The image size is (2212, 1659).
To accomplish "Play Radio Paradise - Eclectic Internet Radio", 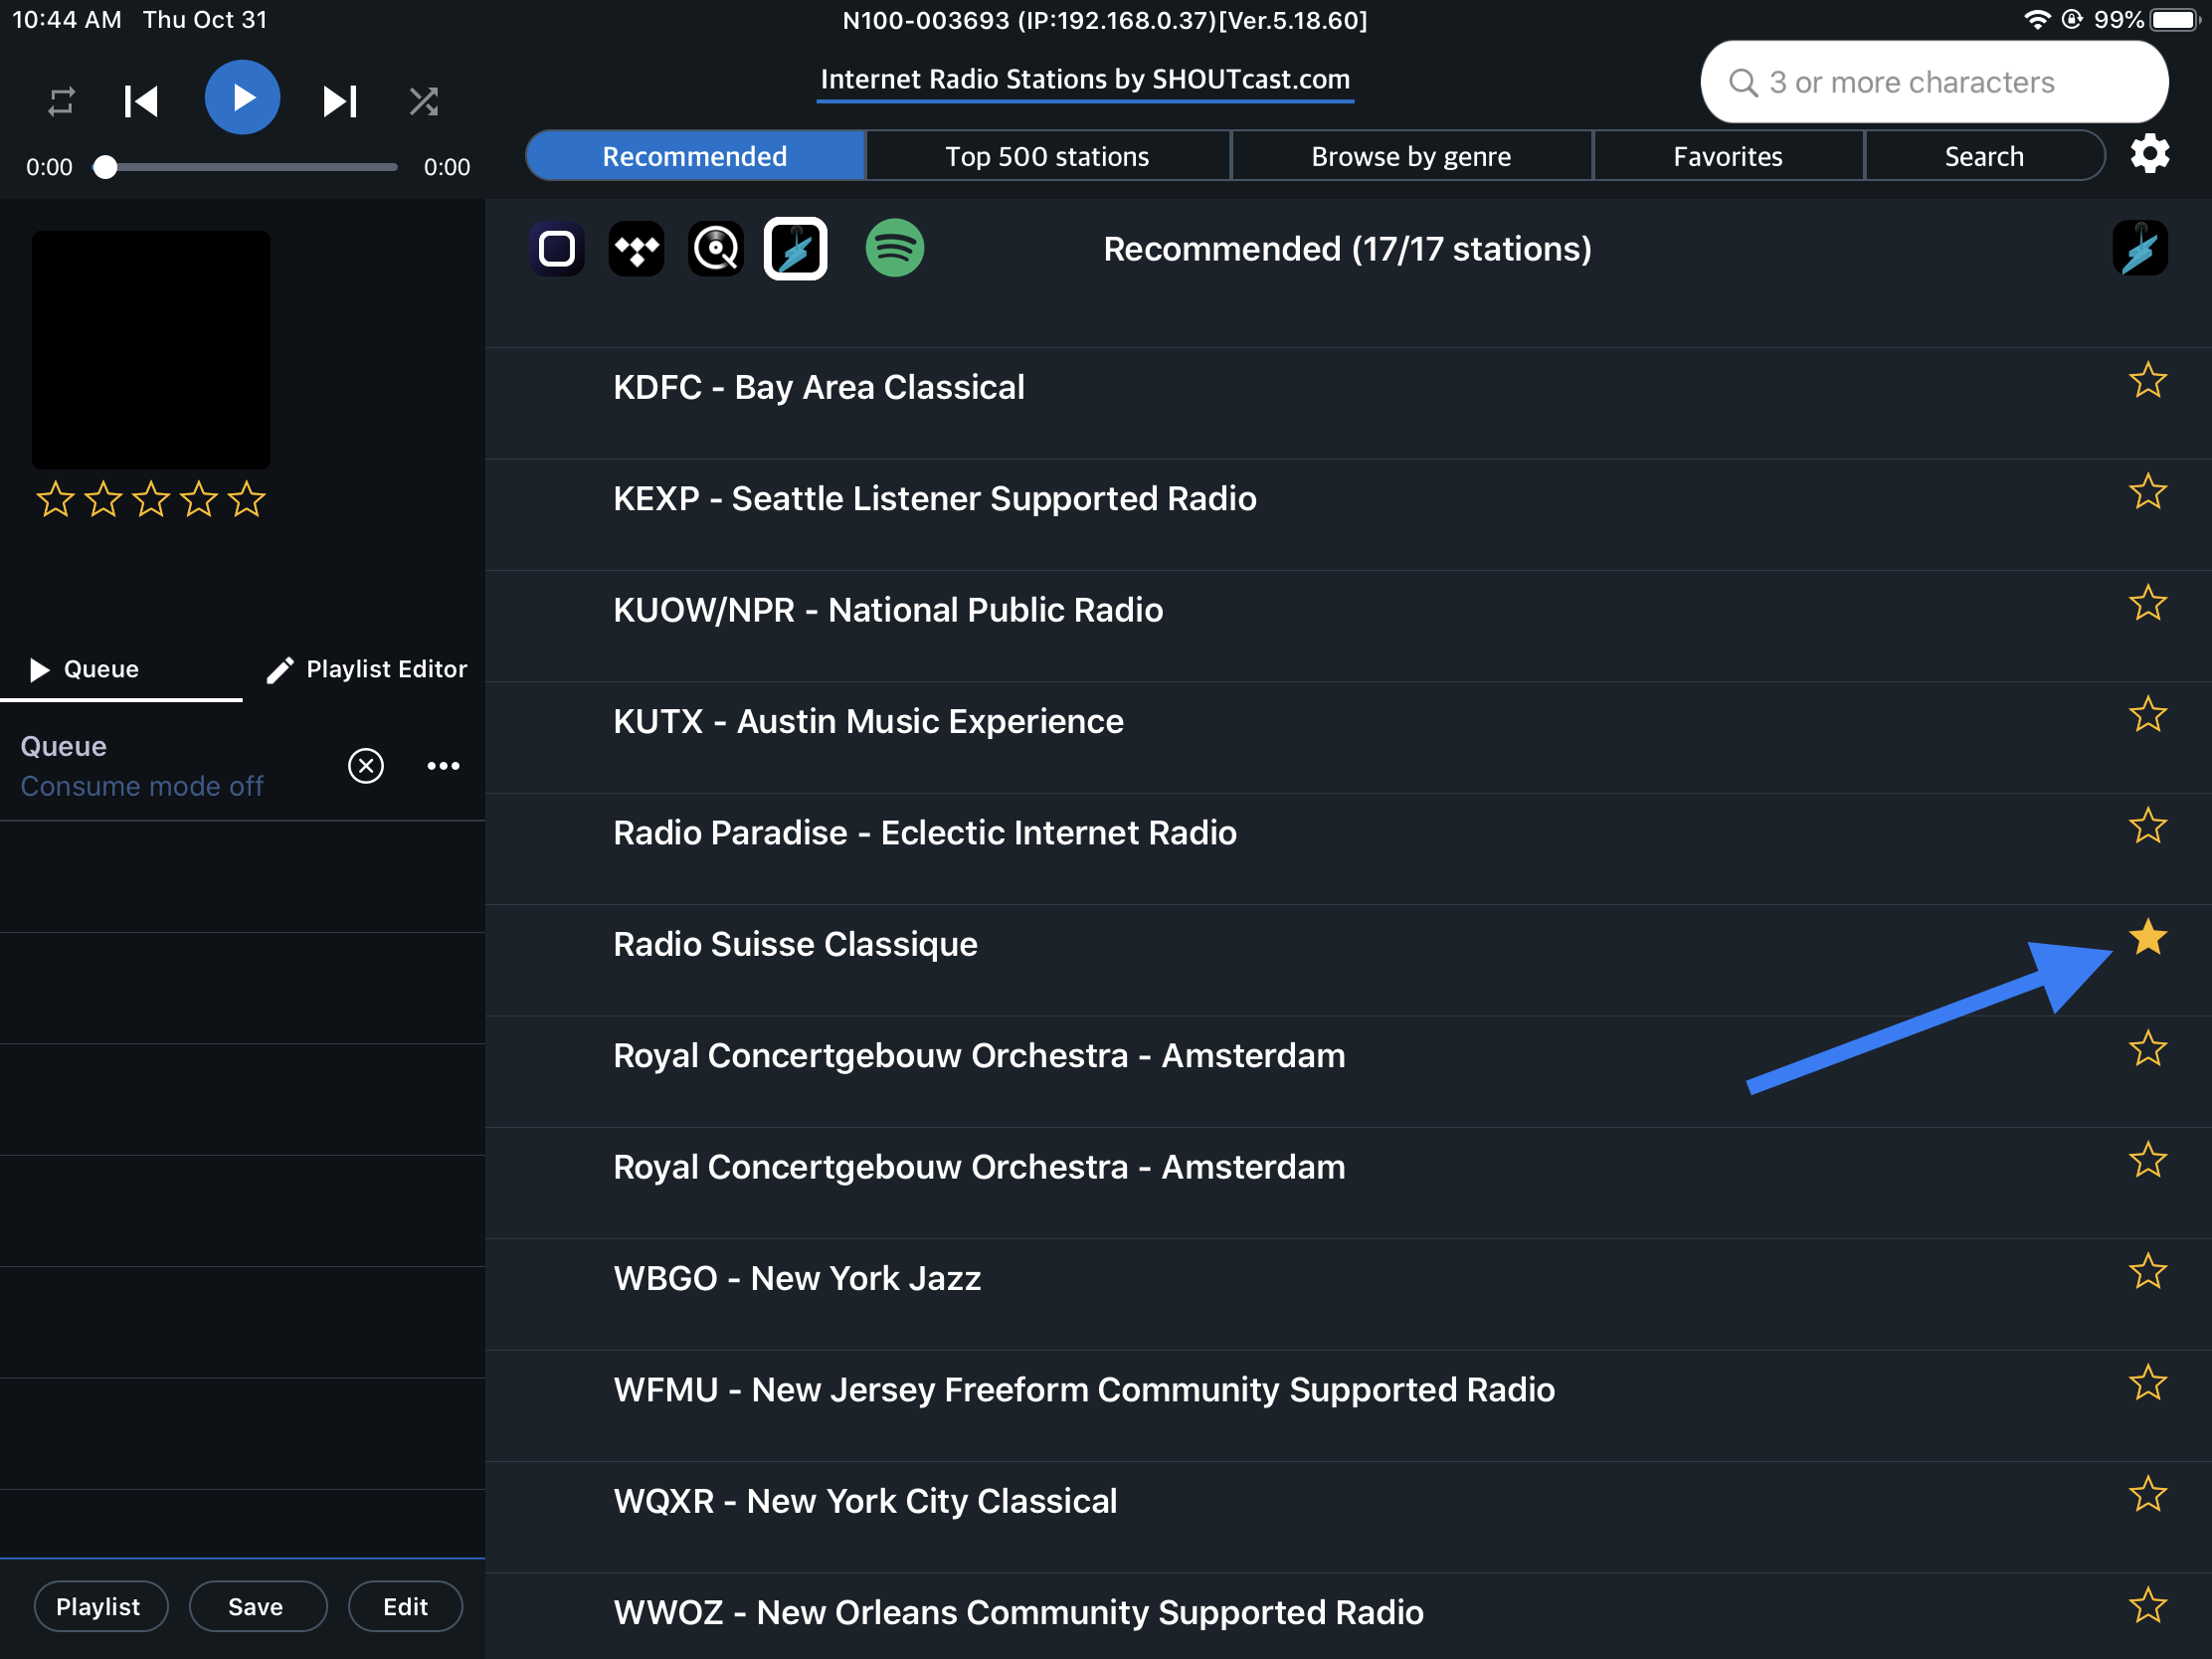I will [x=1348, y=849].
